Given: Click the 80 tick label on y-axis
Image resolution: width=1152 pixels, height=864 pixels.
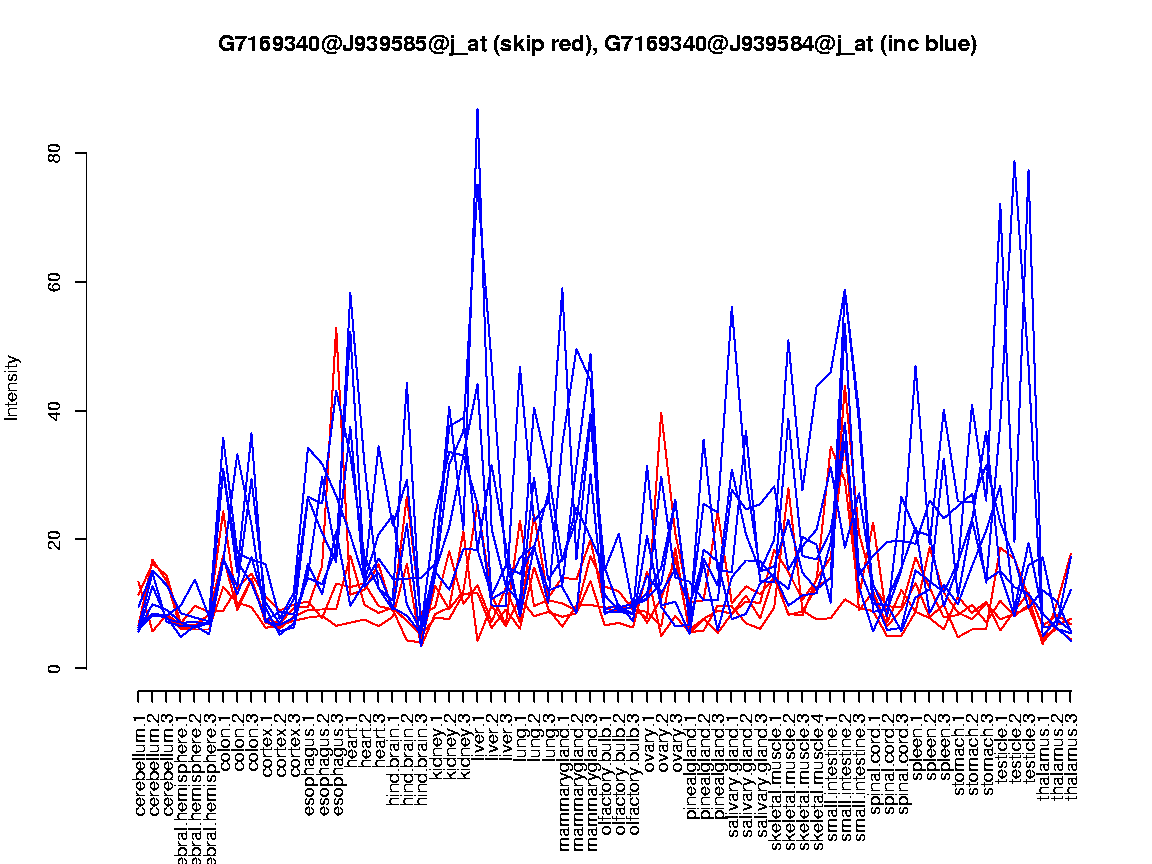Looking at the screenshot, I should pos(57,153).
